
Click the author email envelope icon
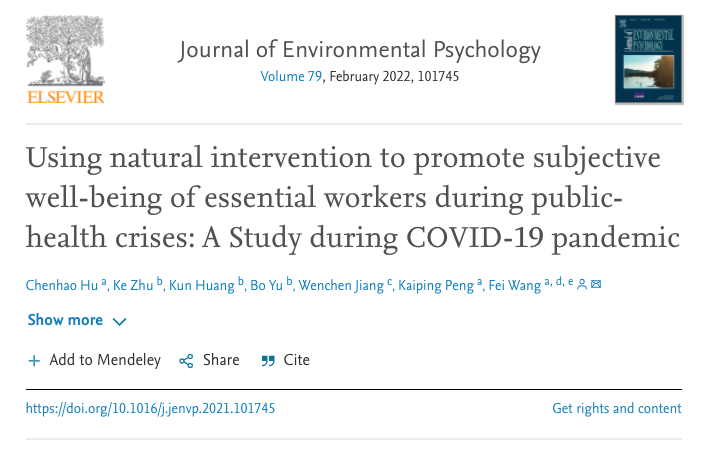[x=596, y=285]
